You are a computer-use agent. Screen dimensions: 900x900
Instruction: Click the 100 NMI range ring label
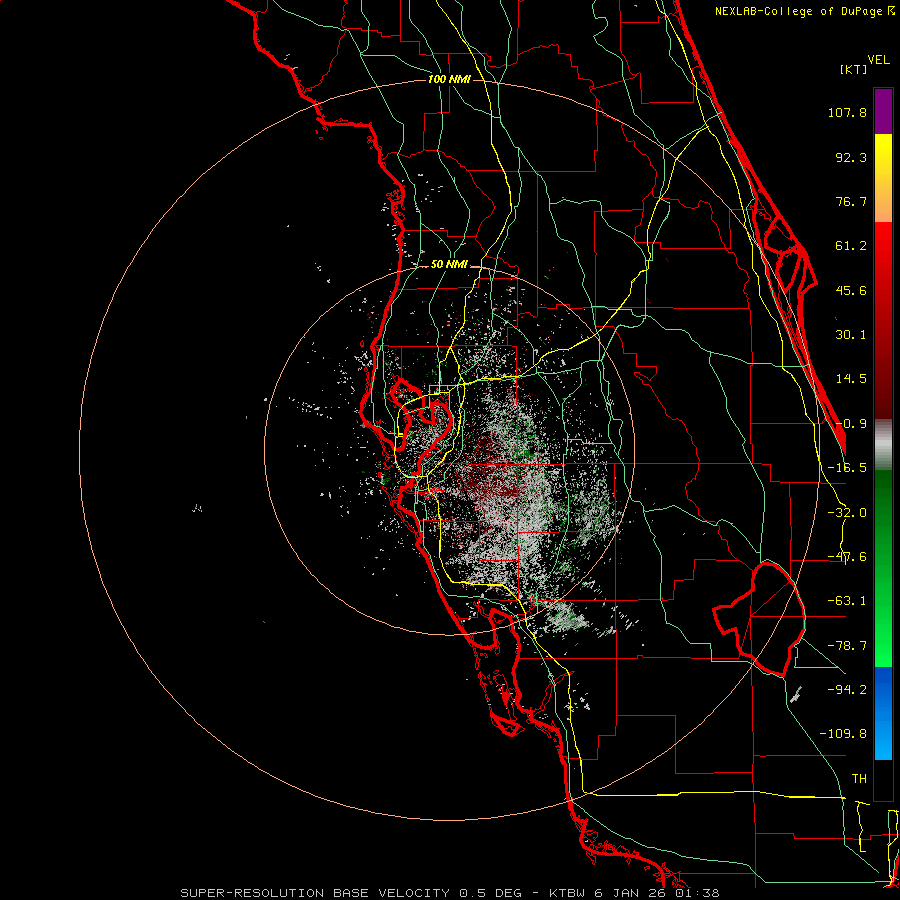[x=449, y=79]
